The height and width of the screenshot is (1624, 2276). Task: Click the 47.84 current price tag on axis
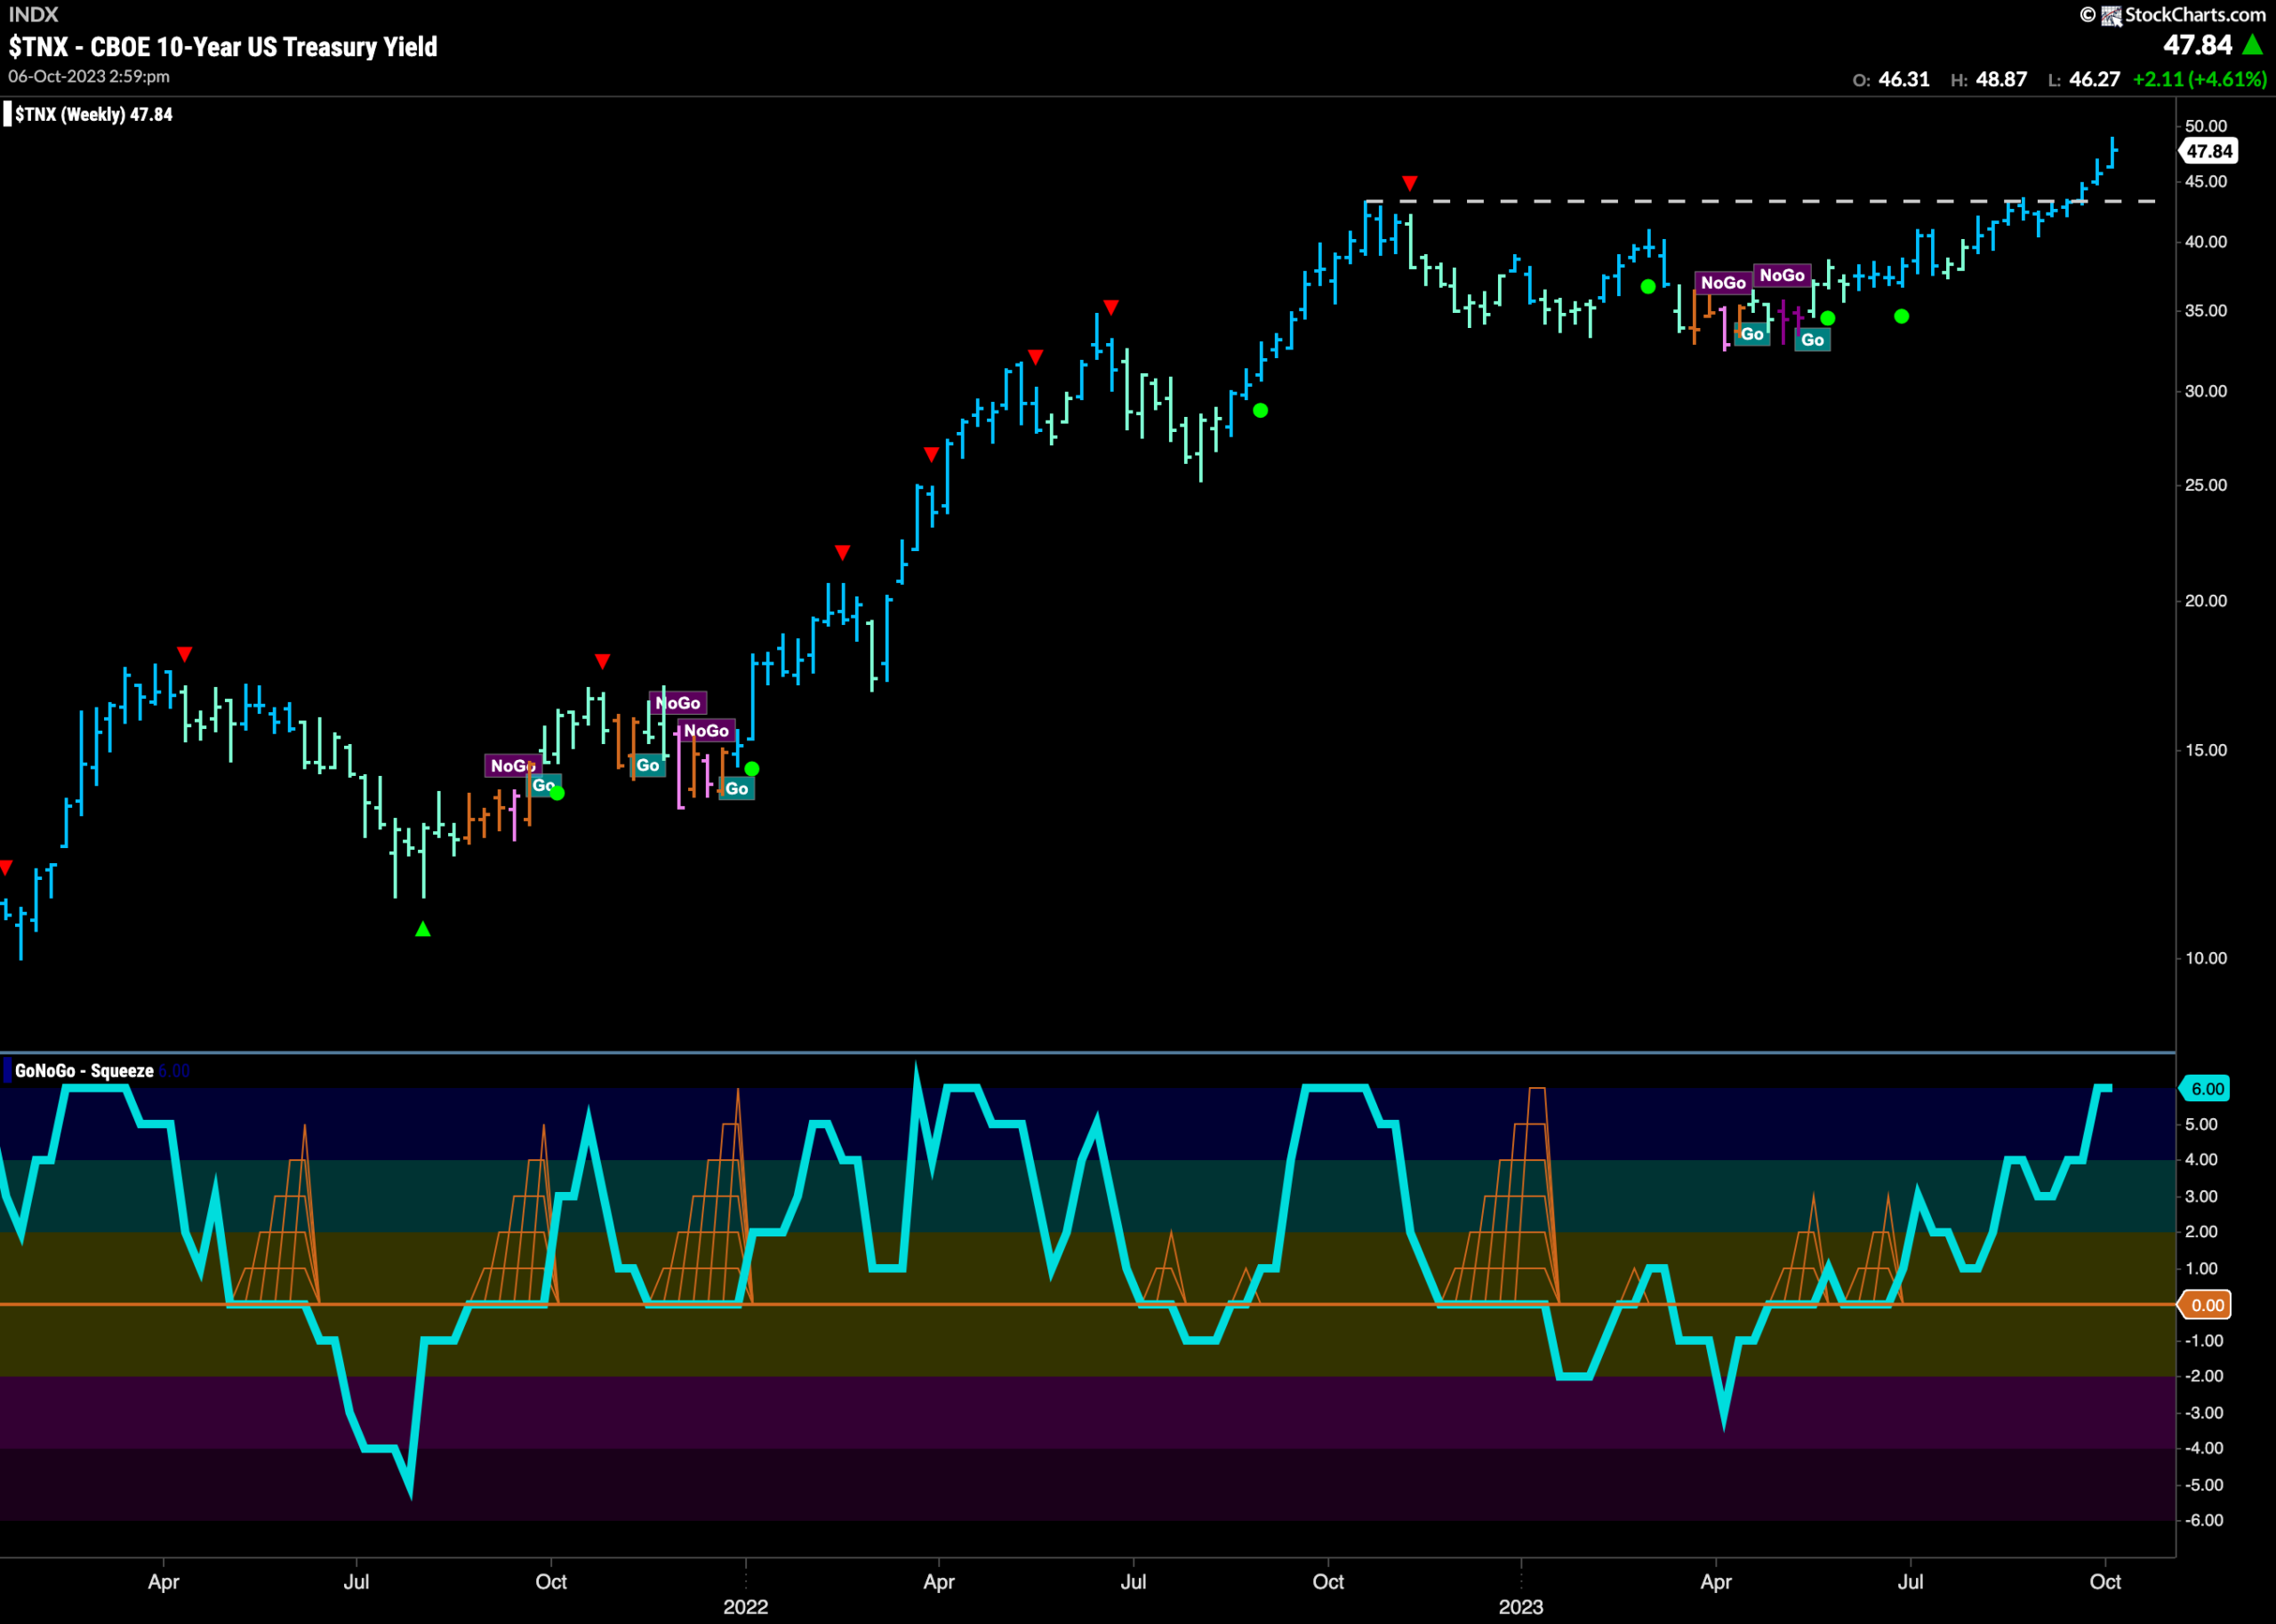tap(2208, 151)
